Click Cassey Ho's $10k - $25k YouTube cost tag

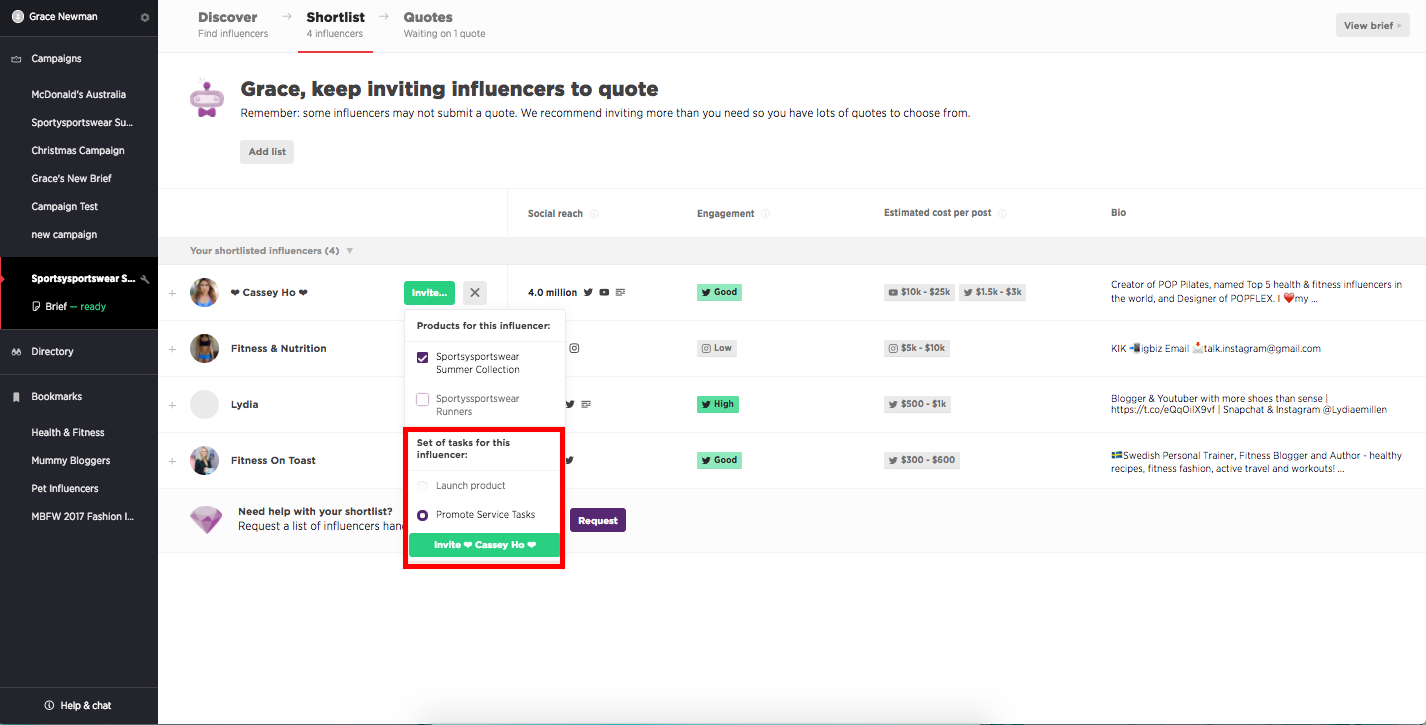pos(919,293)
